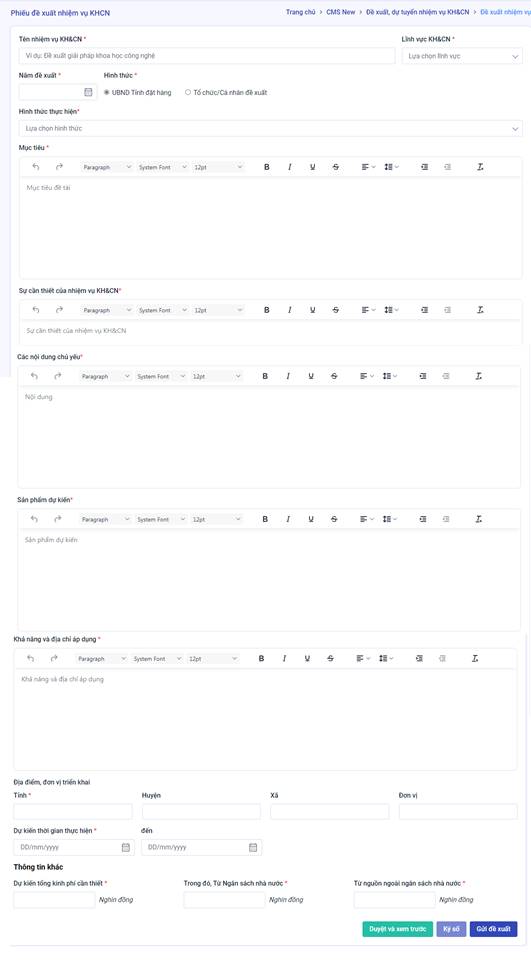Go to Trang chủ breadcrumb

point(301,12)
